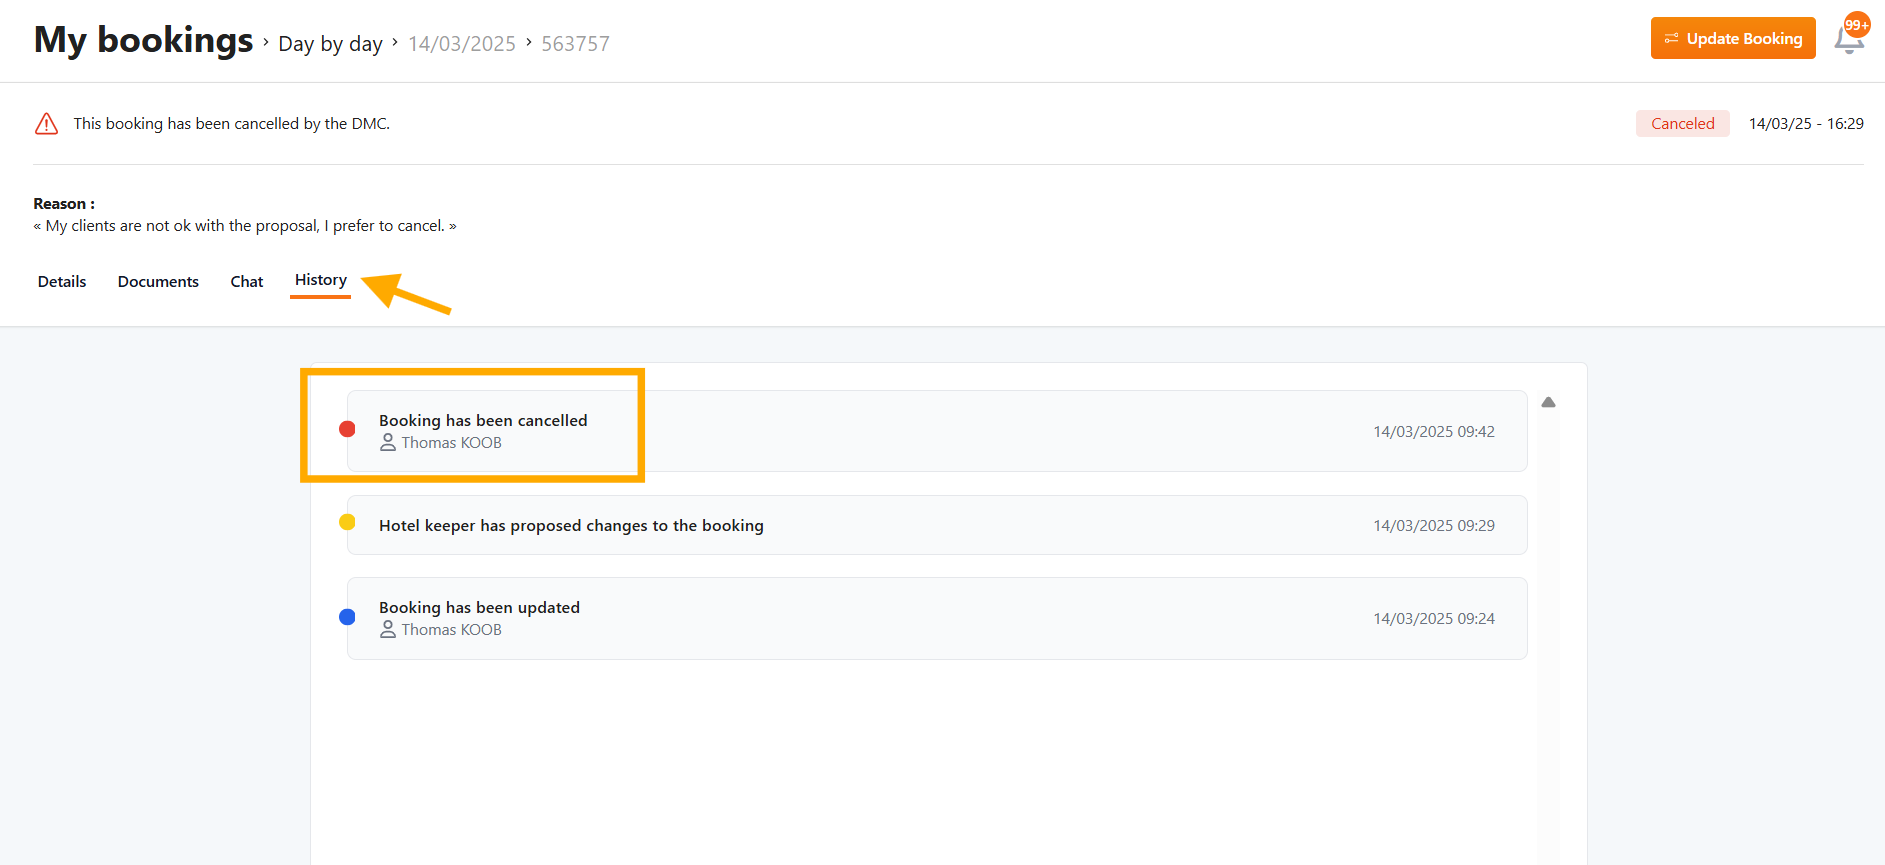Click the red dot for cancelled event
The image size is (1885, 865).
tap(347, 429)
